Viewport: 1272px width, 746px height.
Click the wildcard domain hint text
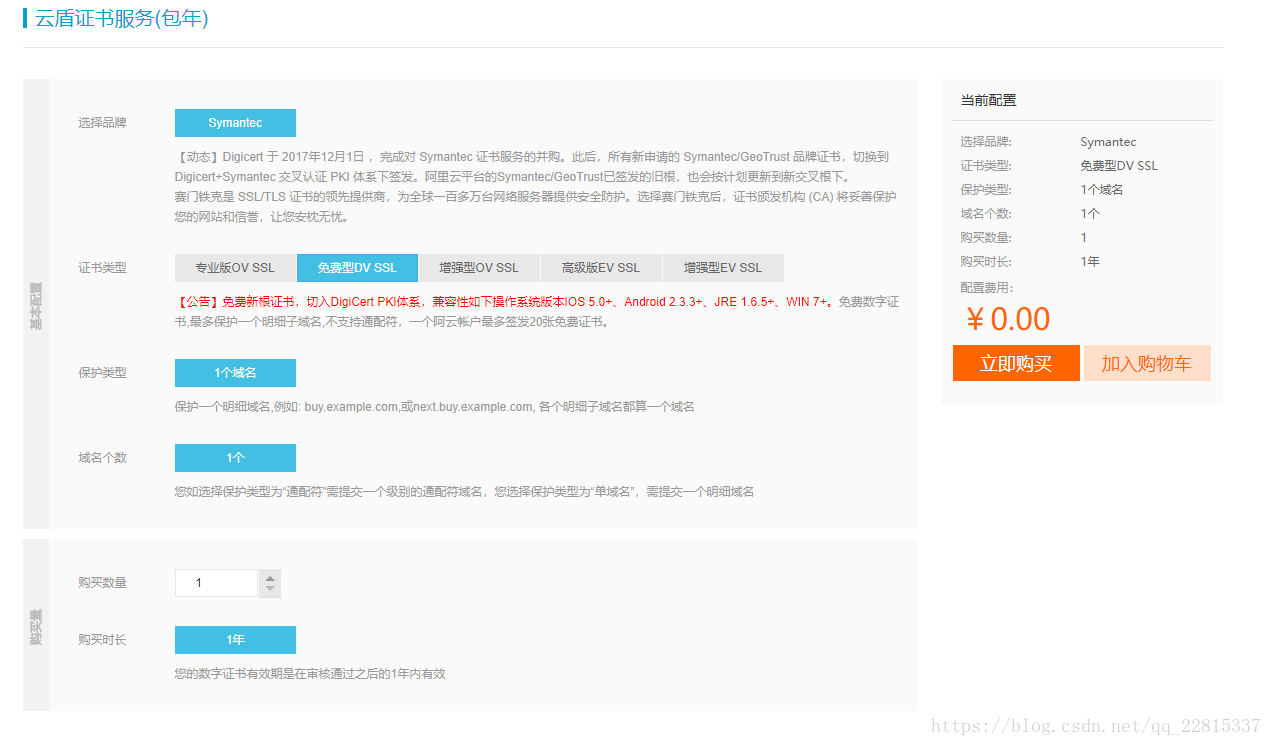point(464,492)
